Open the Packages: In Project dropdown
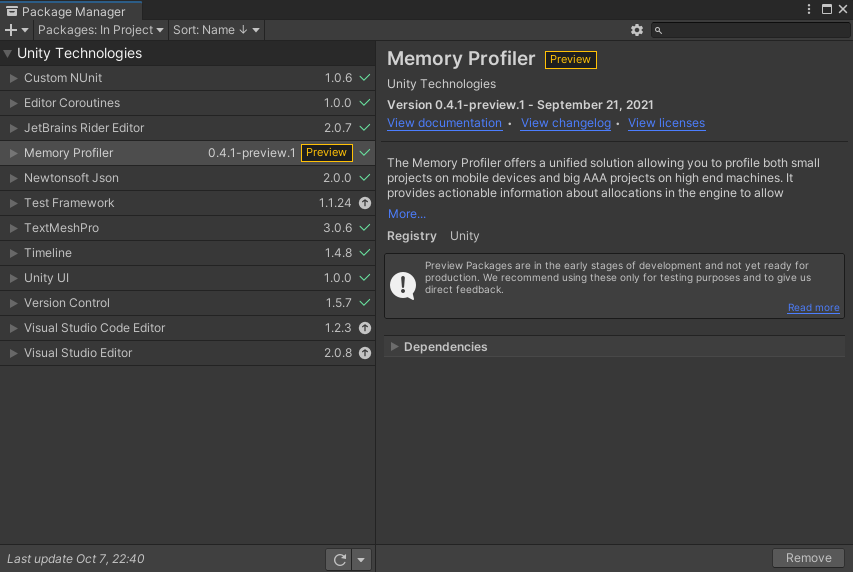This screenshot has height=572, width=853. (101, 30)
